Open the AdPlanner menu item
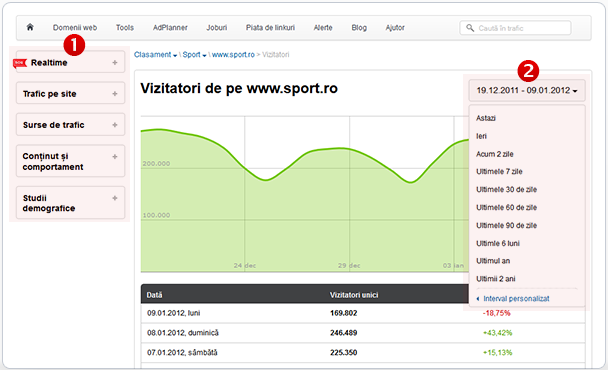 170,28
